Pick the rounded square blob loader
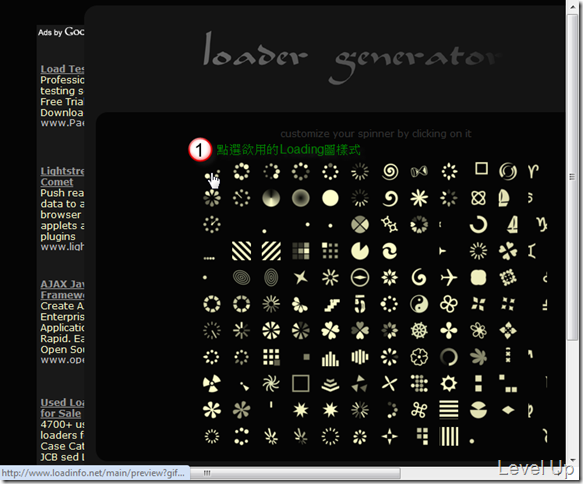 point(479,277)
